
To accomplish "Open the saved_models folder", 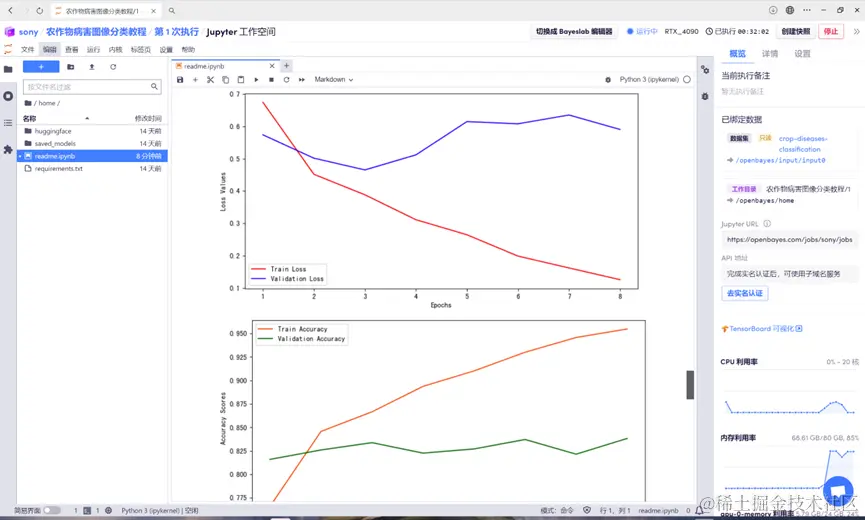I will 92,143.
